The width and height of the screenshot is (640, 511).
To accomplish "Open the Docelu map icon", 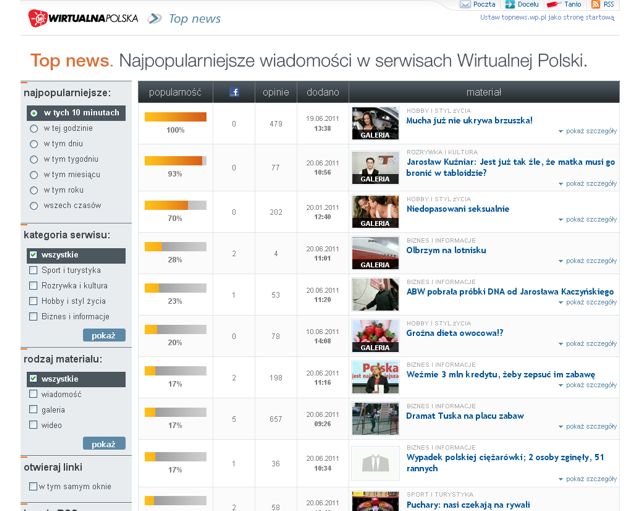I will tap(510, 4).
